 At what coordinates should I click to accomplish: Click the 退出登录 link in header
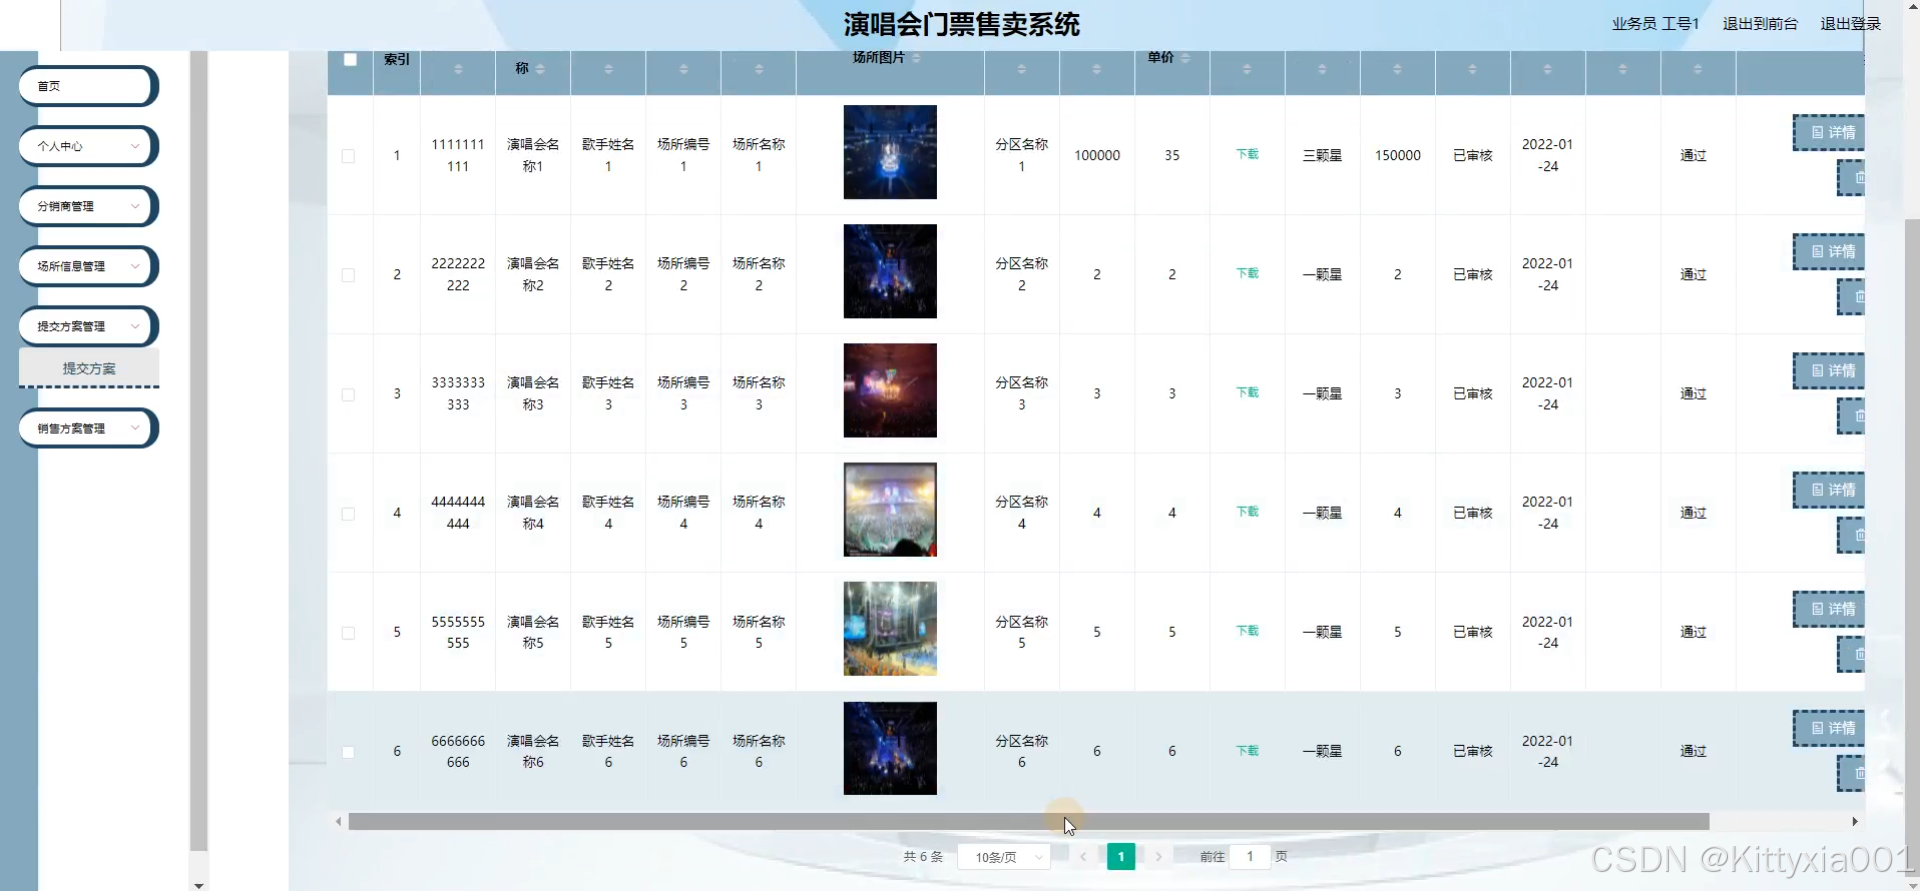pyautogui.click(x=1850, y=24)
